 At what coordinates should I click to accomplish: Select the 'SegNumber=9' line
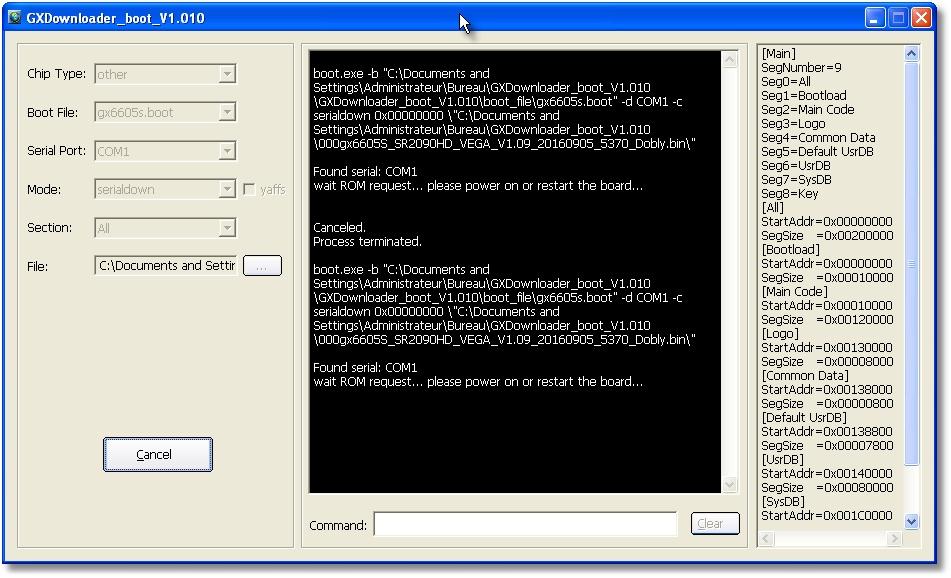[801, 67]
